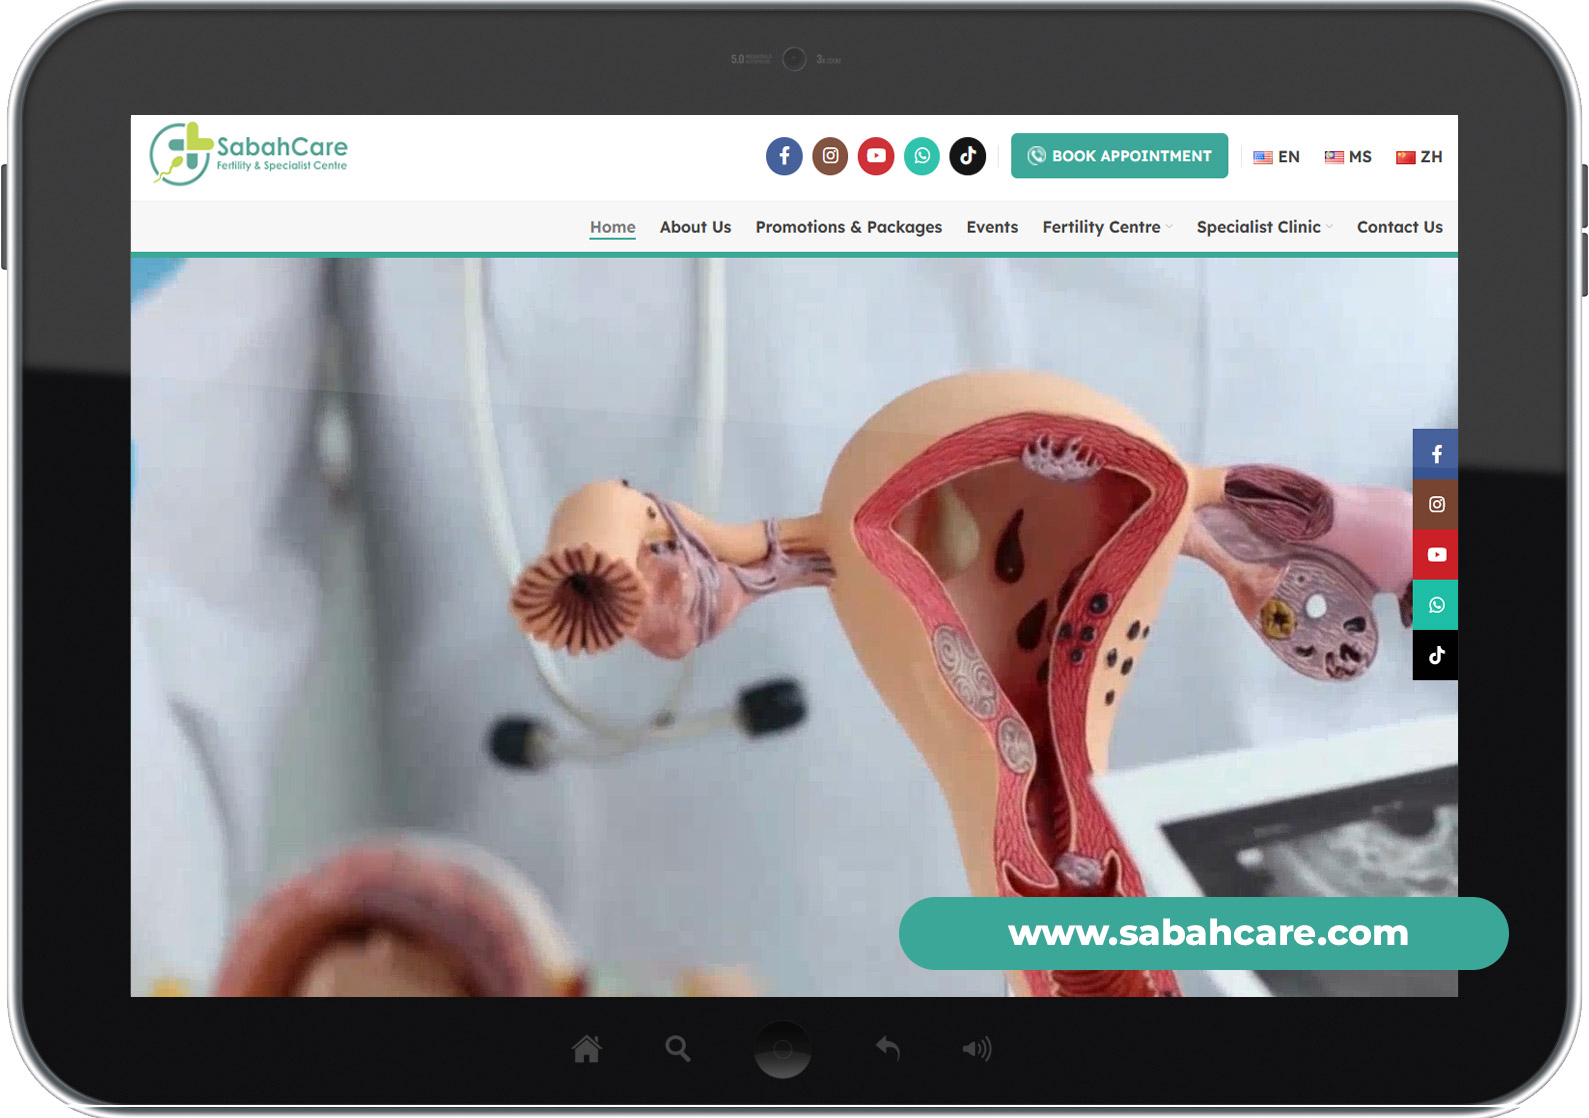Open WhatsApp chat from the header icon
Image resolution: width=1589 pixels, height=1118 pixels.
[x=922, y=156]
